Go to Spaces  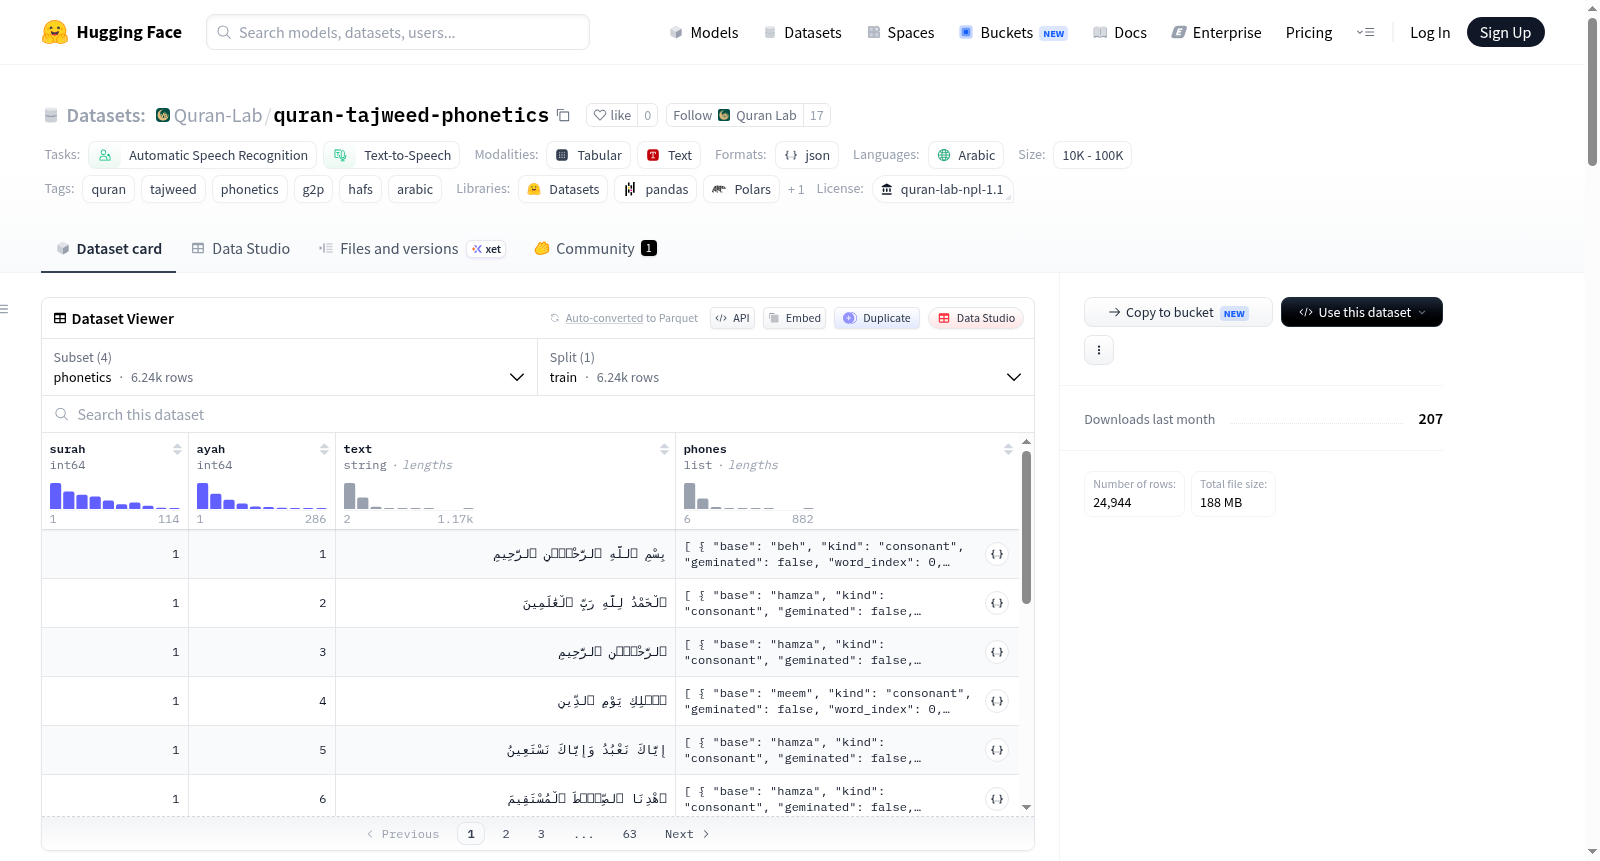pyautogui.click(x=900, y=32)
